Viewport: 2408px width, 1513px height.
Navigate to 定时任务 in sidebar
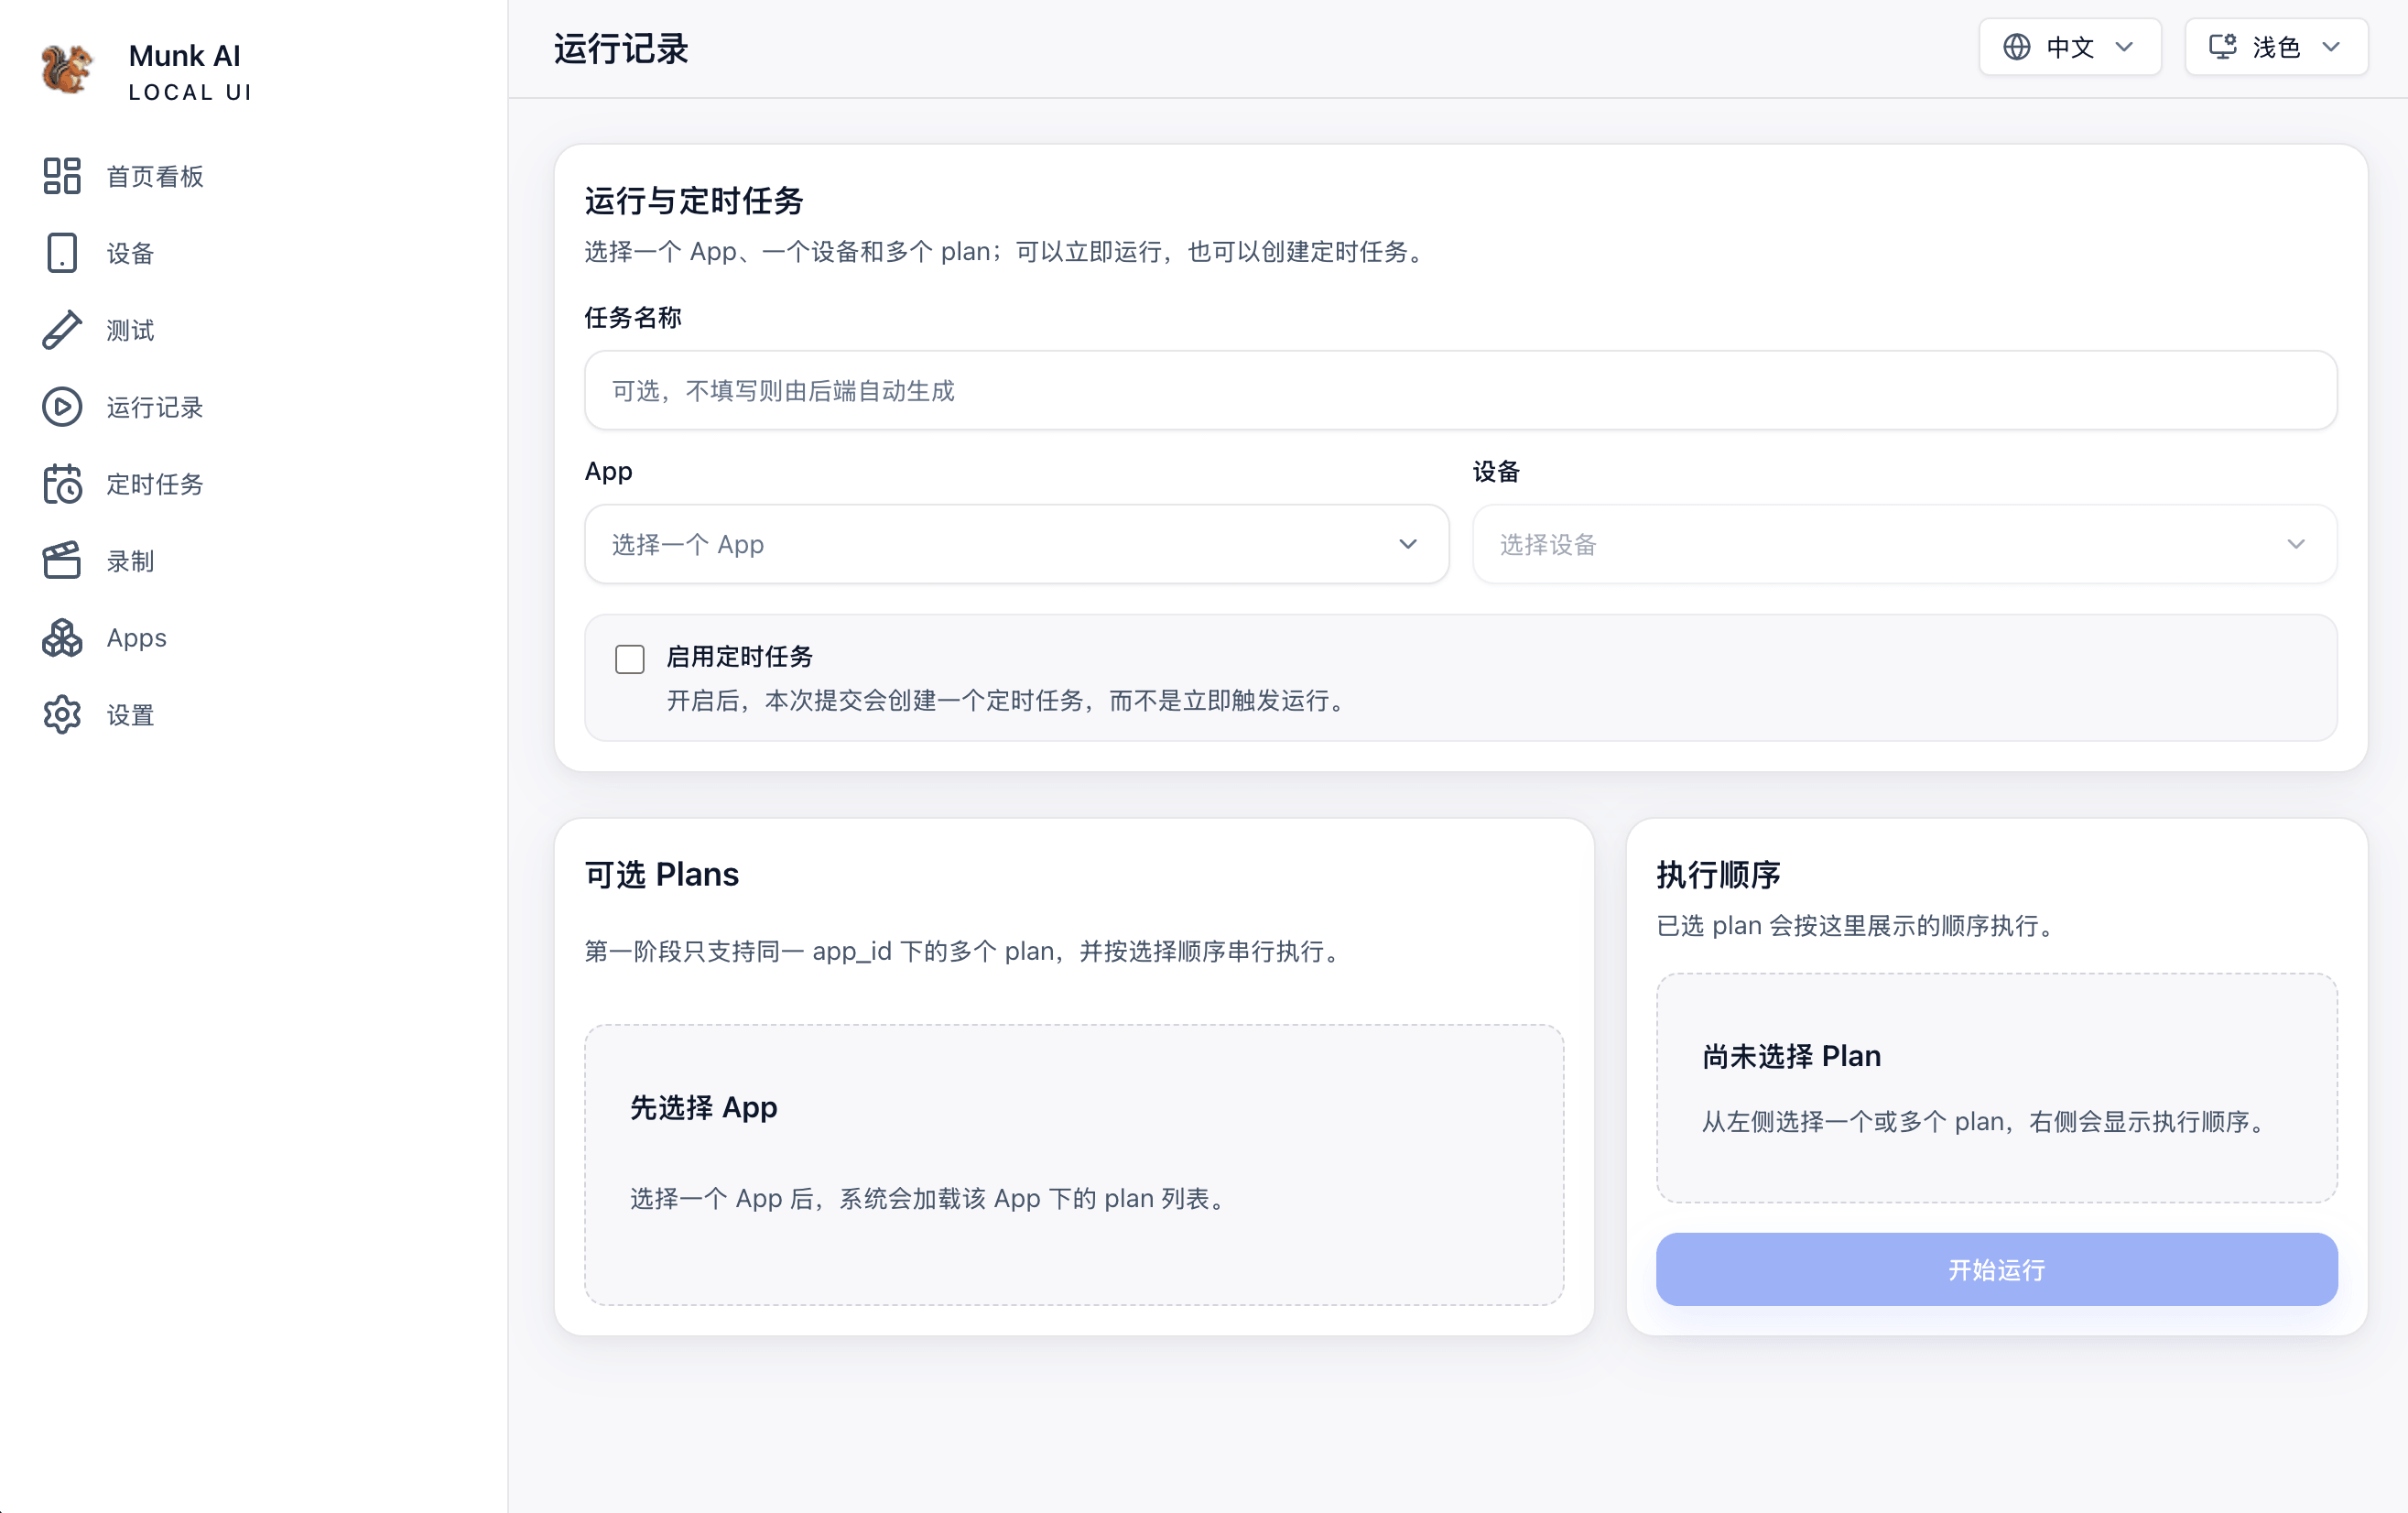pos(155,485)
